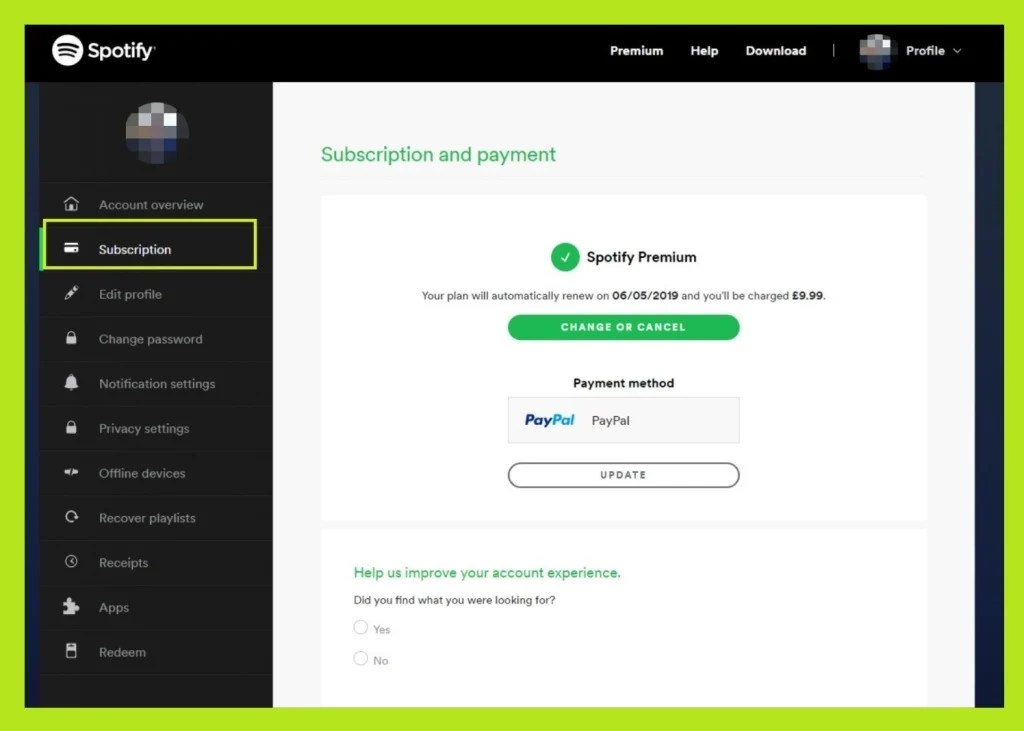The height and width of the screenshot is (731, 1024).
Task: Click the PayPal payment method box
Action: pyautogui.click(x=624, y=420)
